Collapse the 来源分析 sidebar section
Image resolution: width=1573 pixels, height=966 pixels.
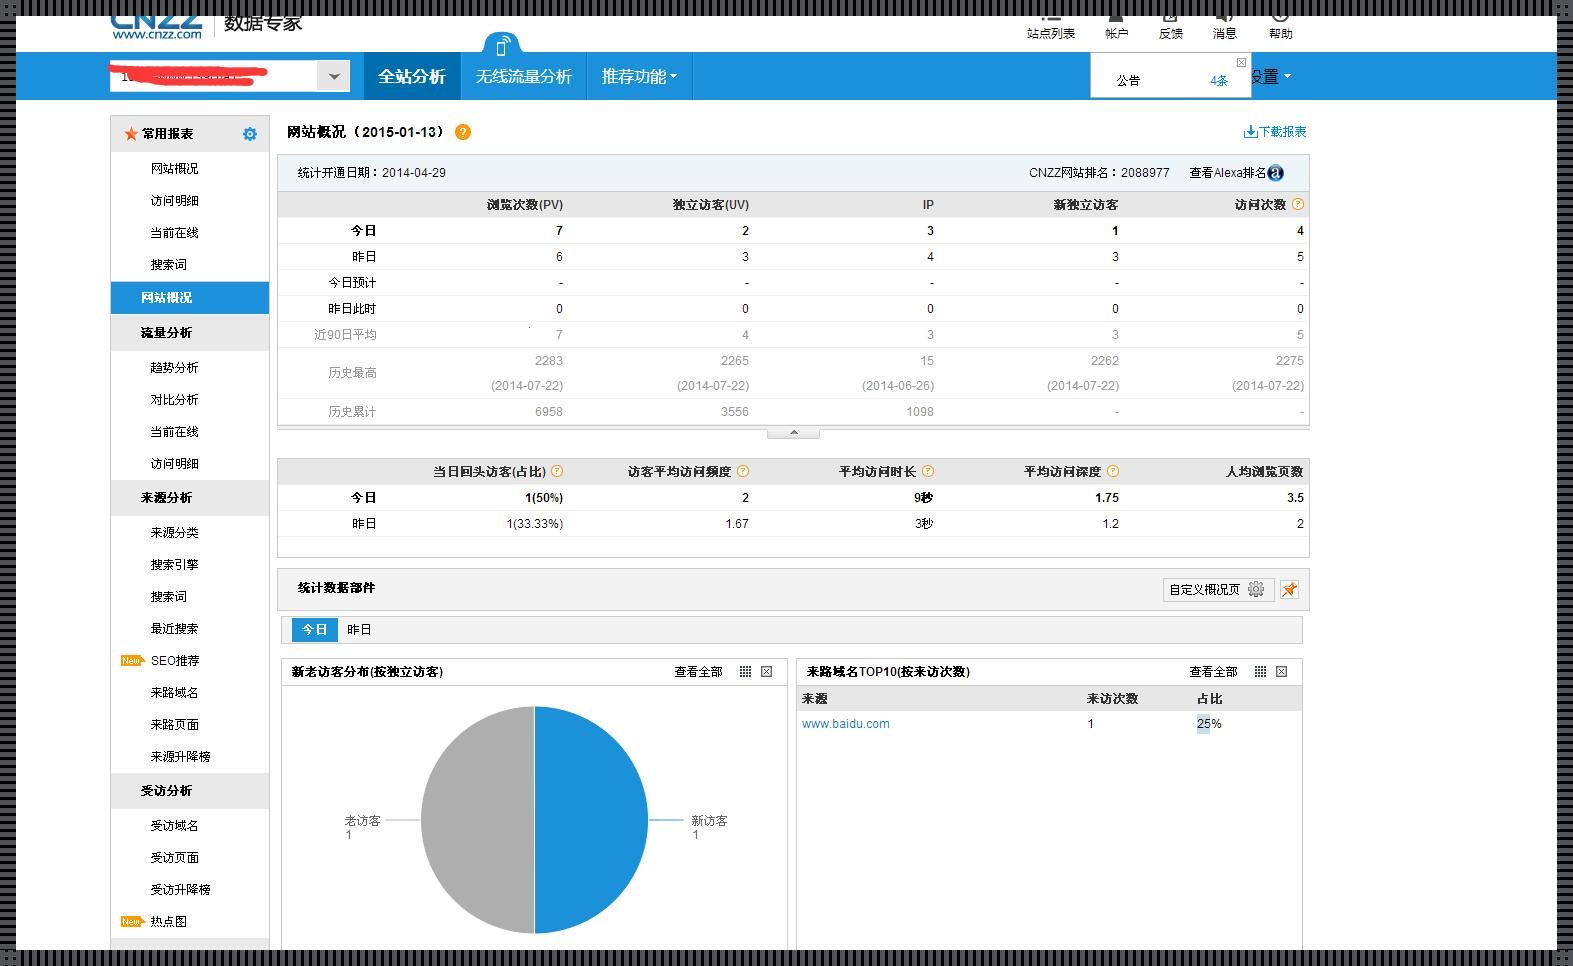click(190, 498)
